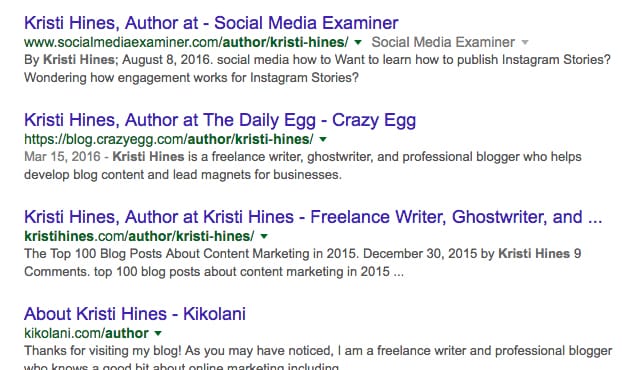Open the About Kristi Hines - Kikolani result
The width and height of the screenshot is (635, 370).
coord(135,314)
